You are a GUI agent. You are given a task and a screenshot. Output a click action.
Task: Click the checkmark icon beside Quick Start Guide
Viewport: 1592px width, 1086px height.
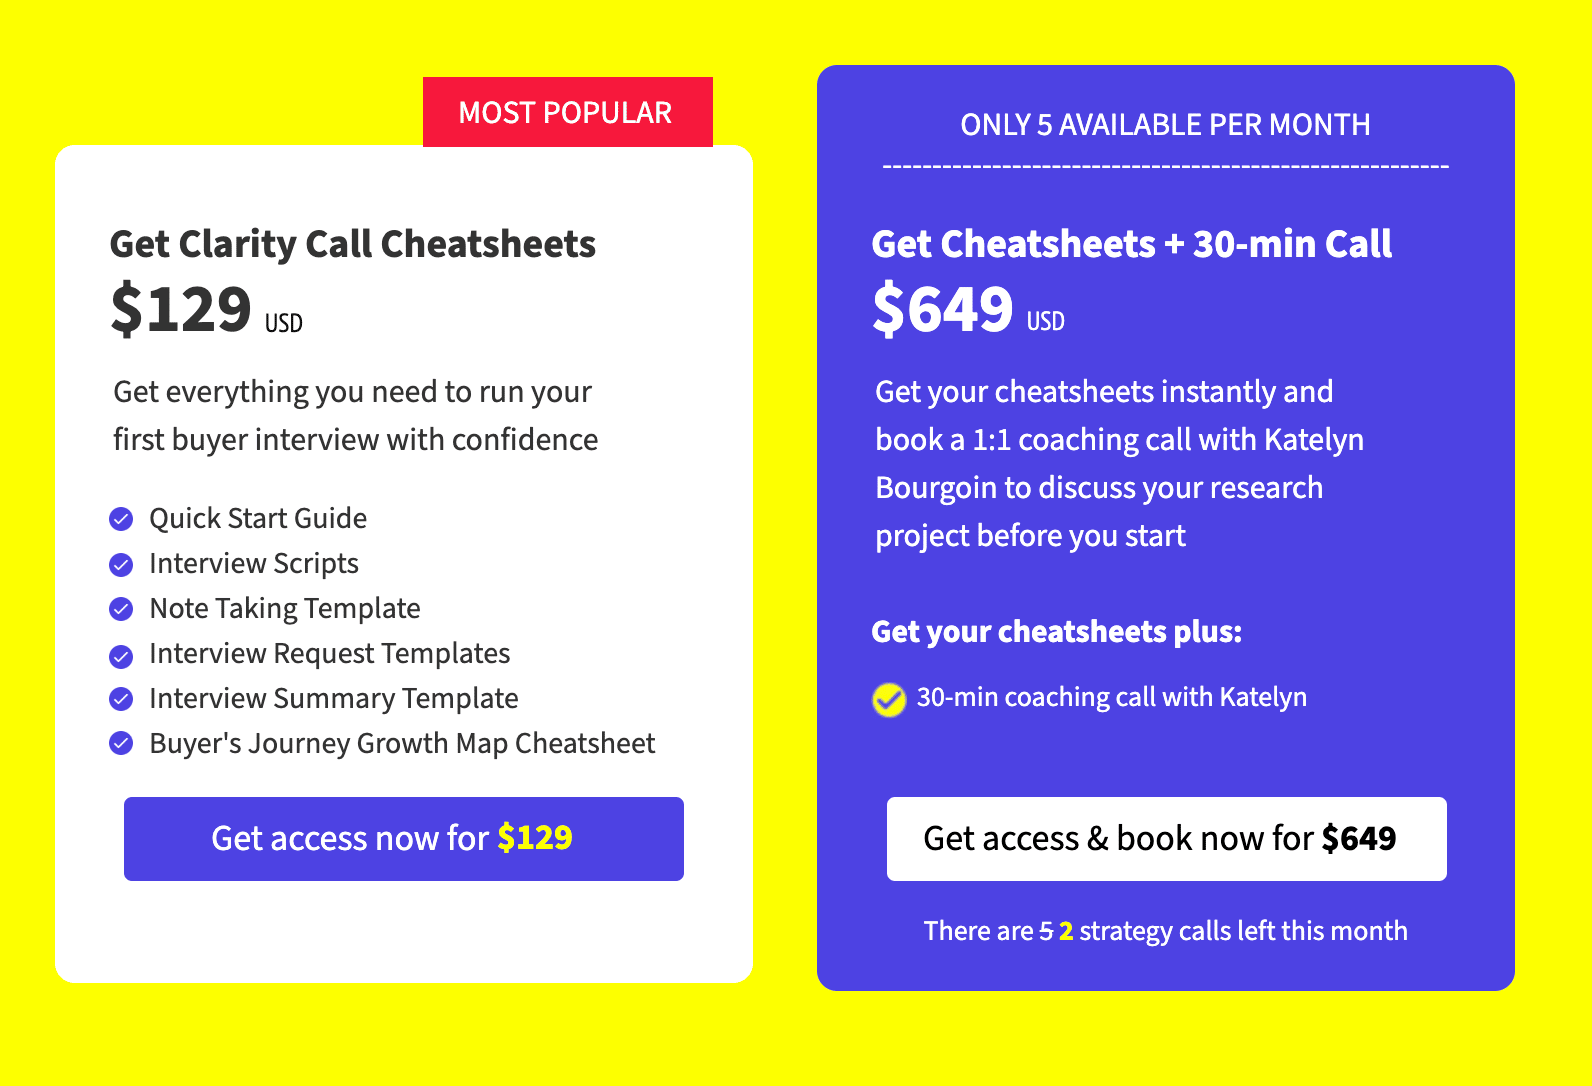(121, 519)
